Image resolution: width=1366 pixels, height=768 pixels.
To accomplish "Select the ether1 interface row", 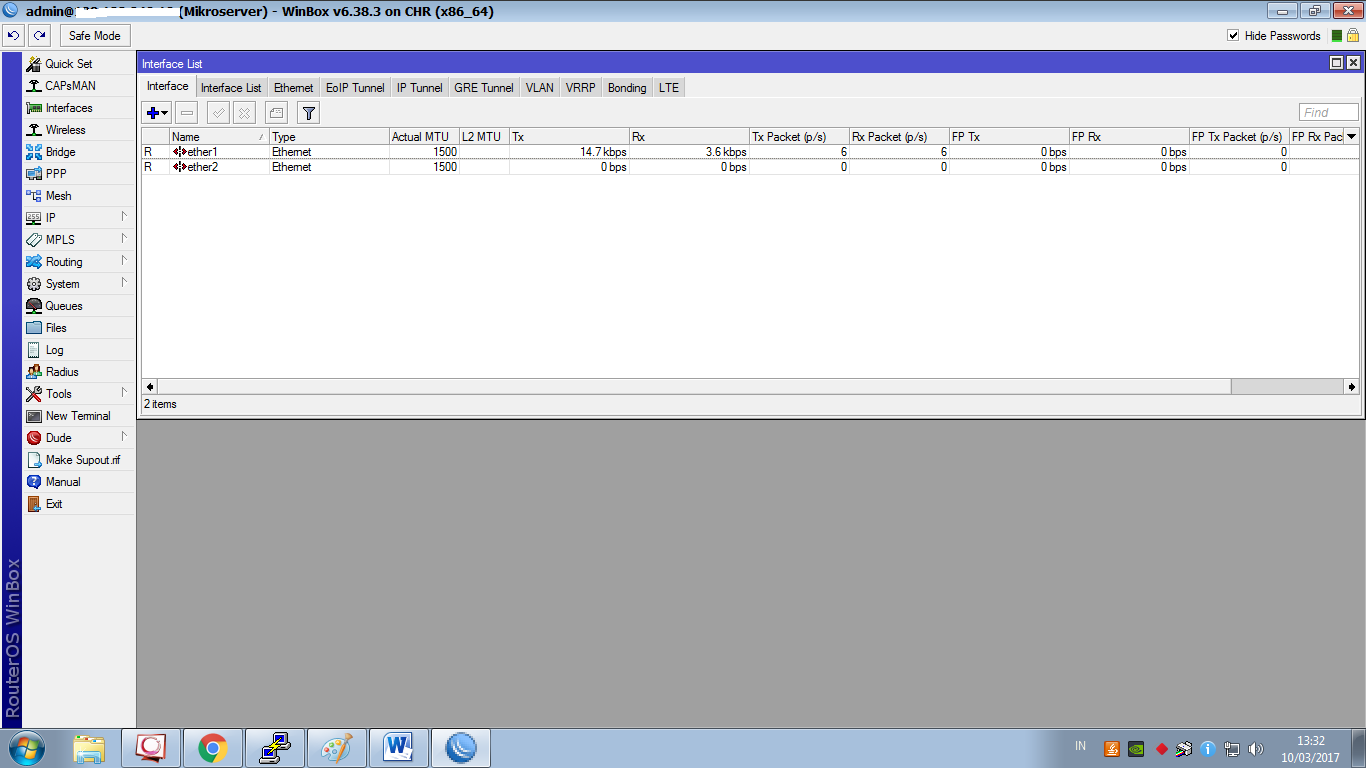I will coord(750,152).
